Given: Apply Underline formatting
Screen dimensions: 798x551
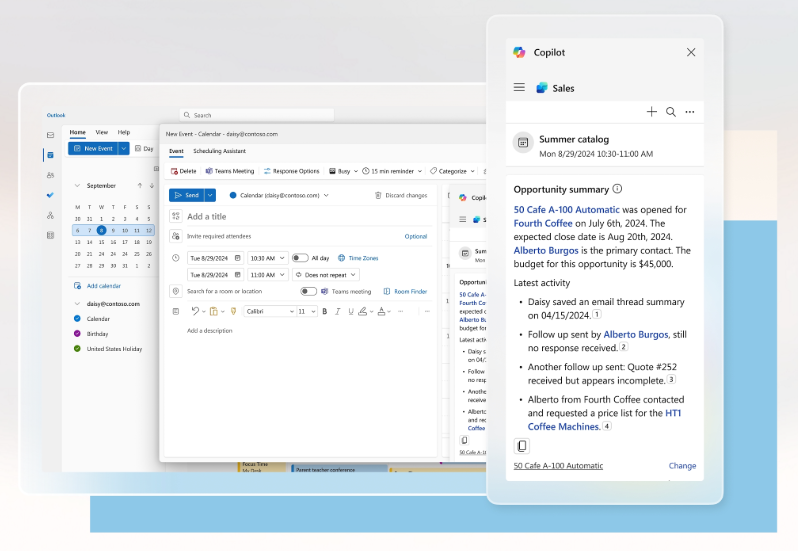Looking at the screenshot, I should [351, 311].
